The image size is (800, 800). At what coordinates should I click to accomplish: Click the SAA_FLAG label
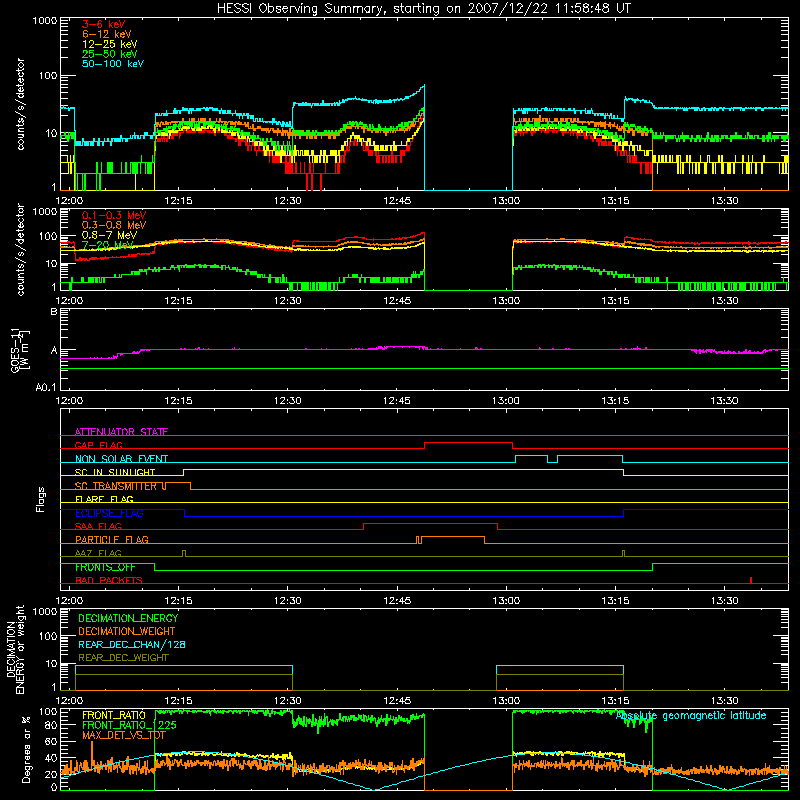pyautogui.click(x=98, y=527)
